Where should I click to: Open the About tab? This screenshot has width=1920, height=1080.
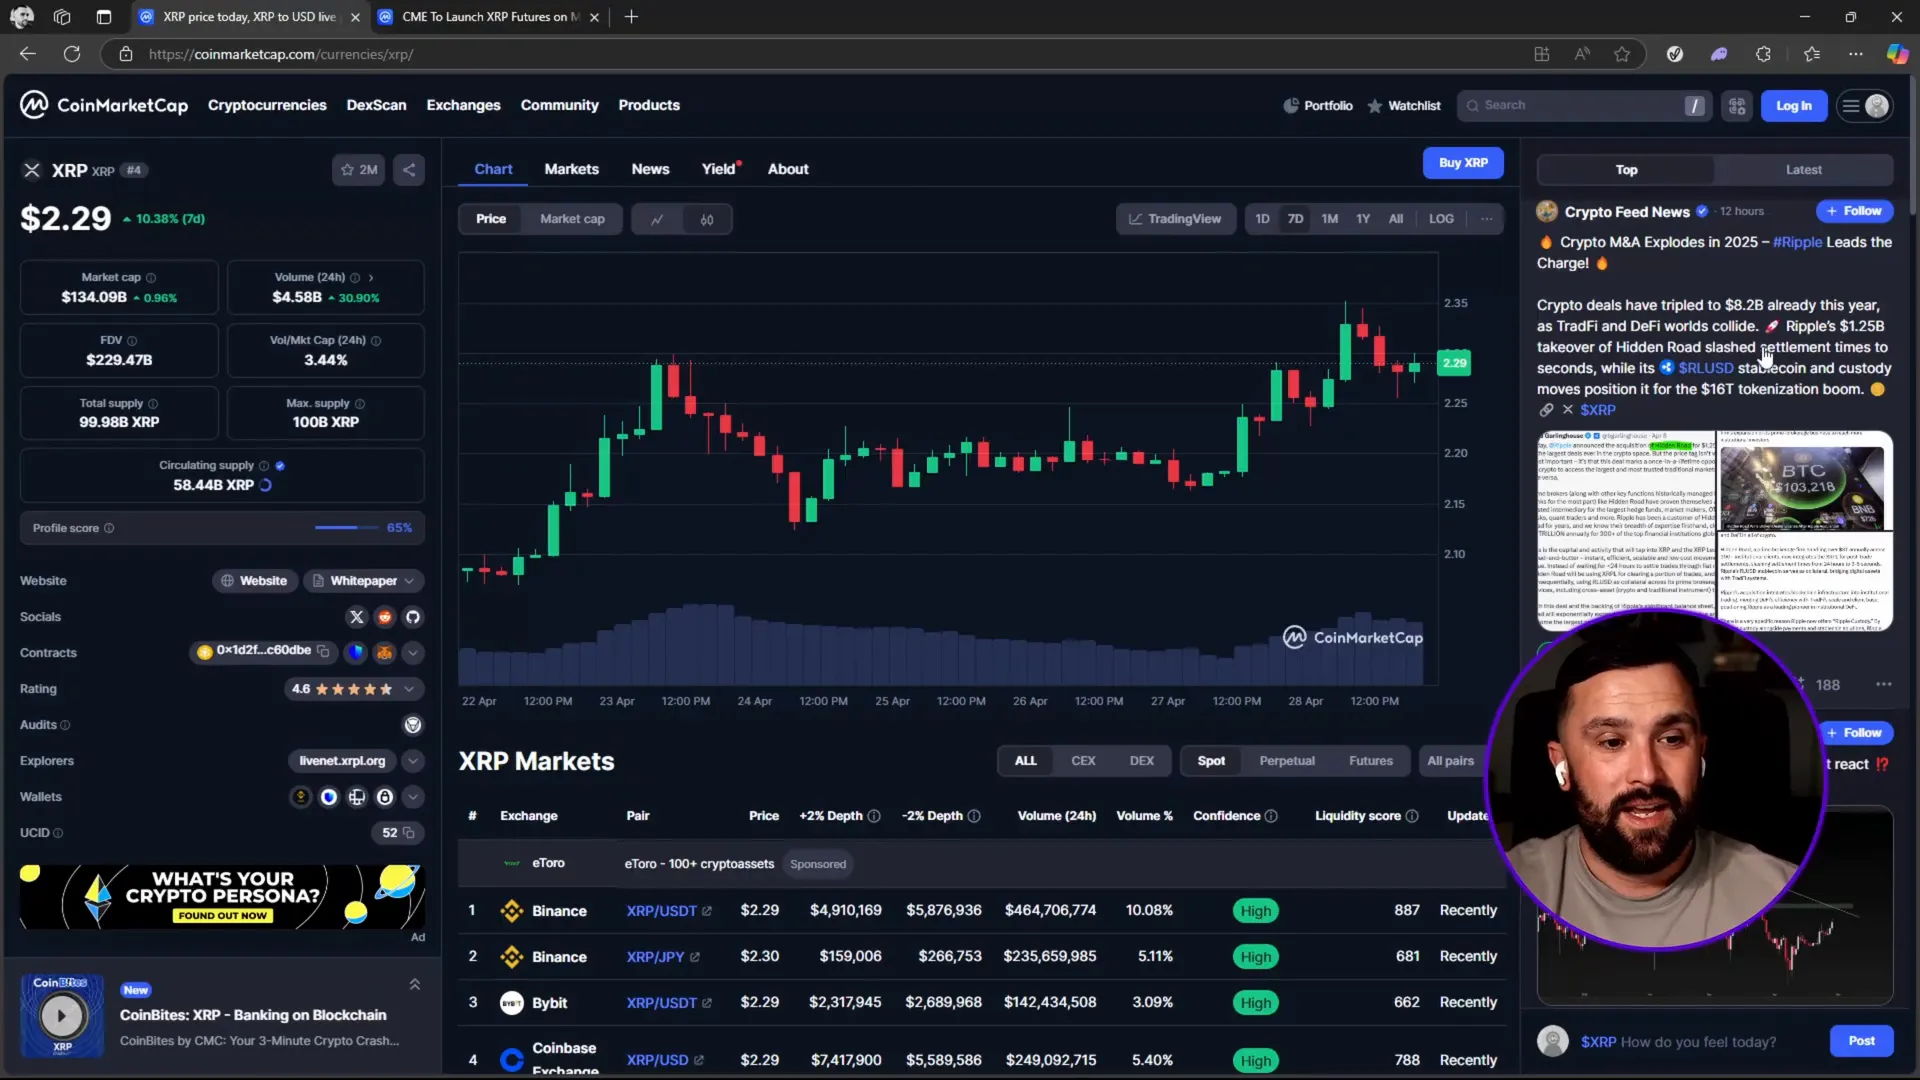coord(788,169)
